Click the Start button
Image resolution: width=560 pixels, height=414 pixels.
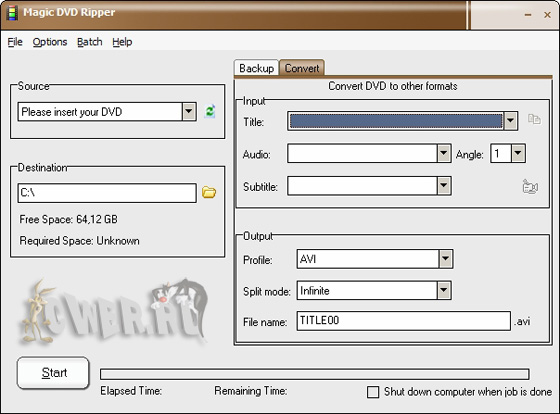53,373
